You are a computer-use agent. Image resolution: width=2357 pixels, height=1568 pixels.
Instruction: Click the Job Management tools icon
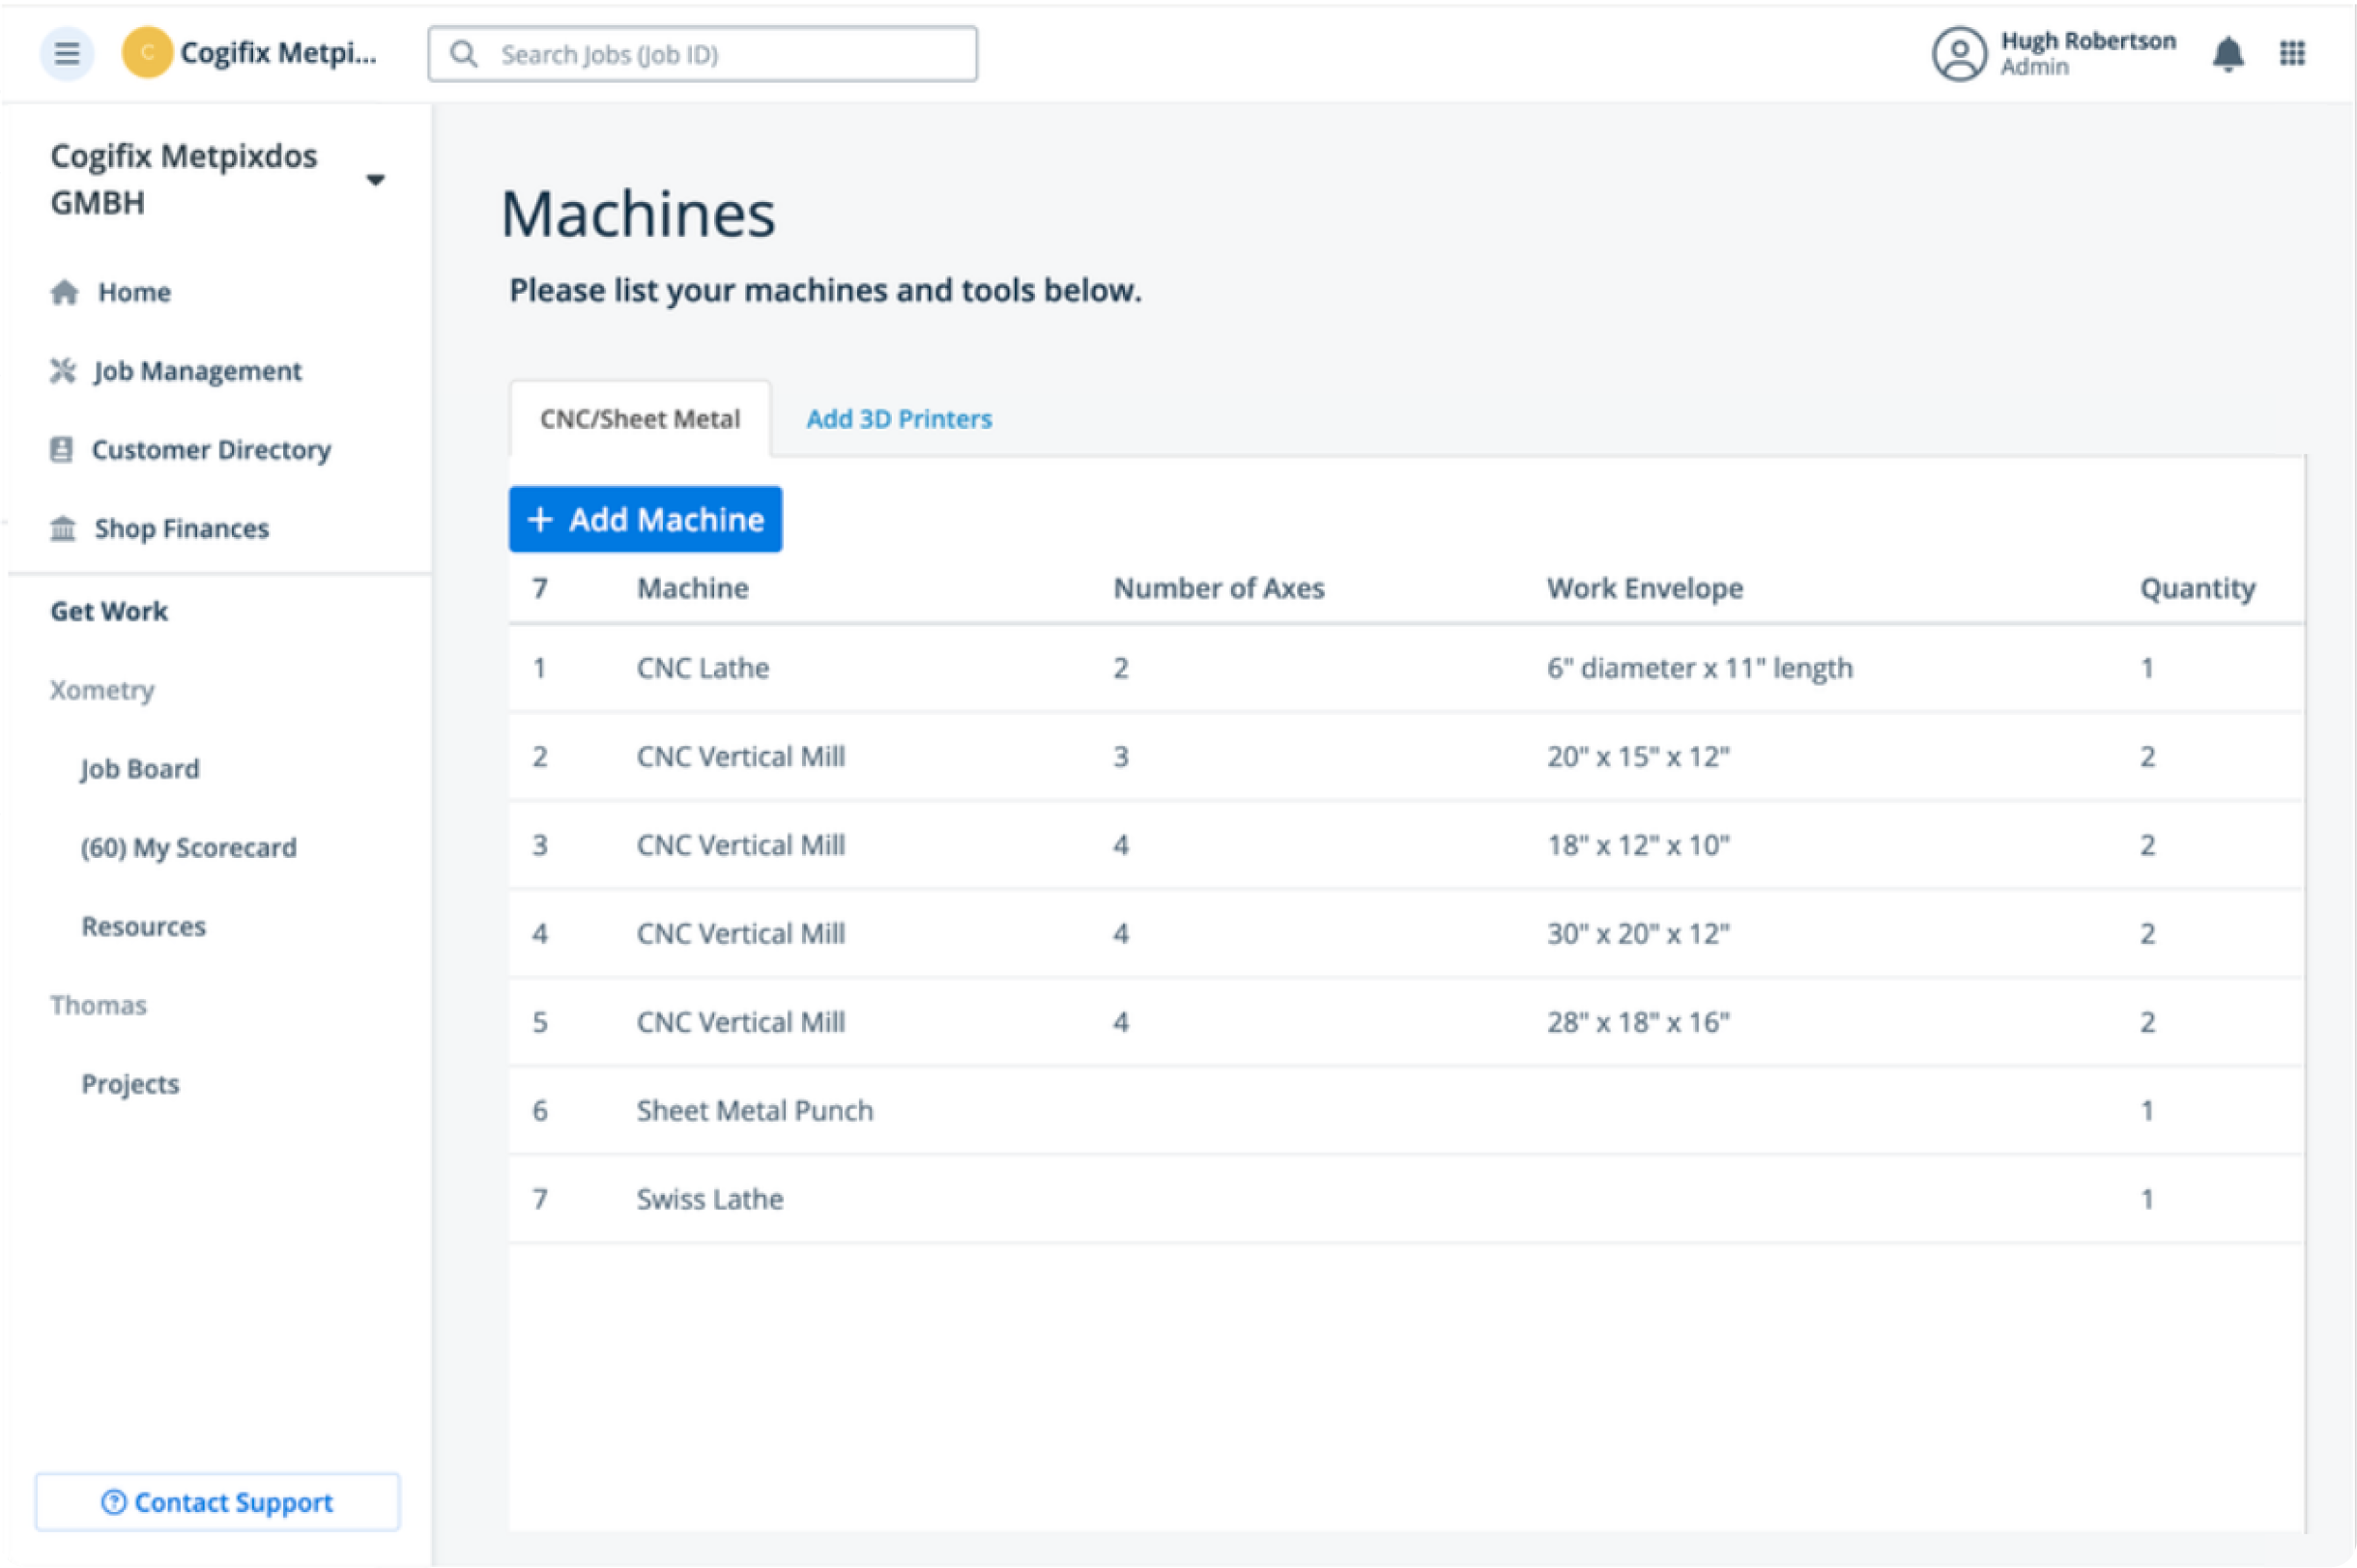[63, 371]
